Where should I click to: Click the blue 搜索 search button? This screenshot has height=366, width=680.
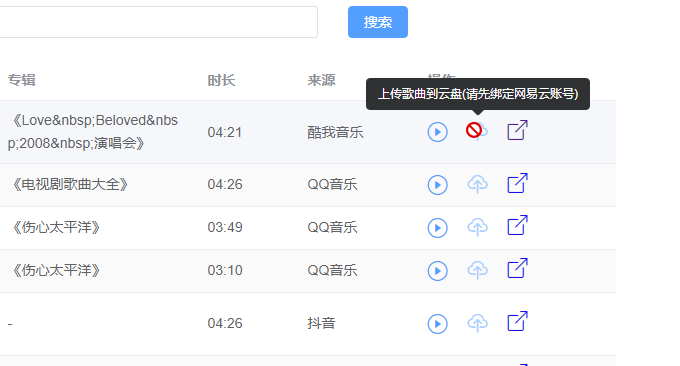pos(378,22)
